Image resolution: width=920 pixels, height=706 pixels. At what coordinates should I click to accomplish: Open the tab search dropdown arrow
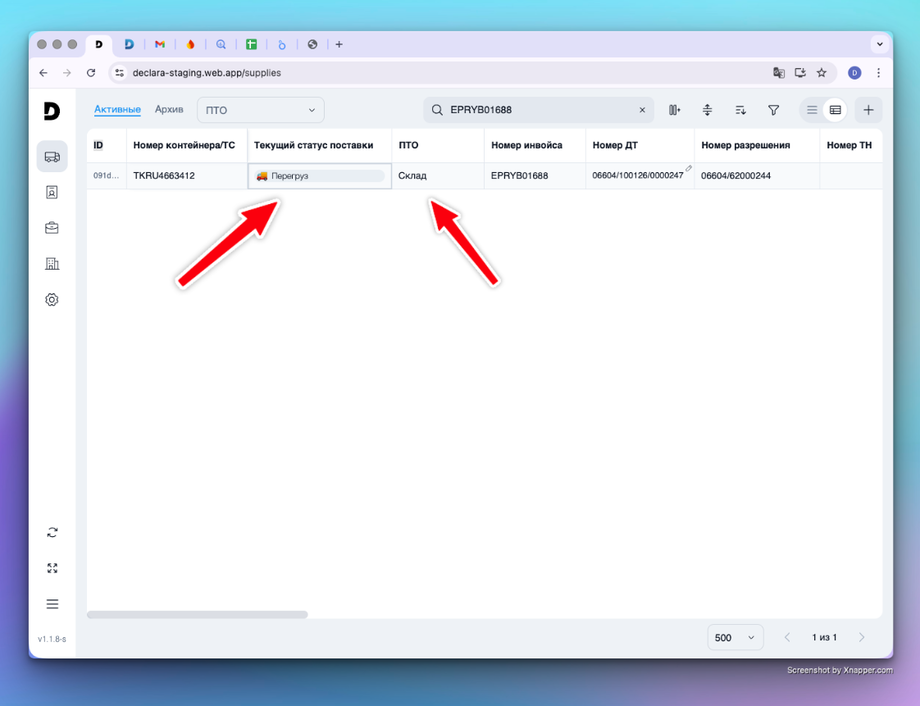pyautogui.click(x=880, y=44)
